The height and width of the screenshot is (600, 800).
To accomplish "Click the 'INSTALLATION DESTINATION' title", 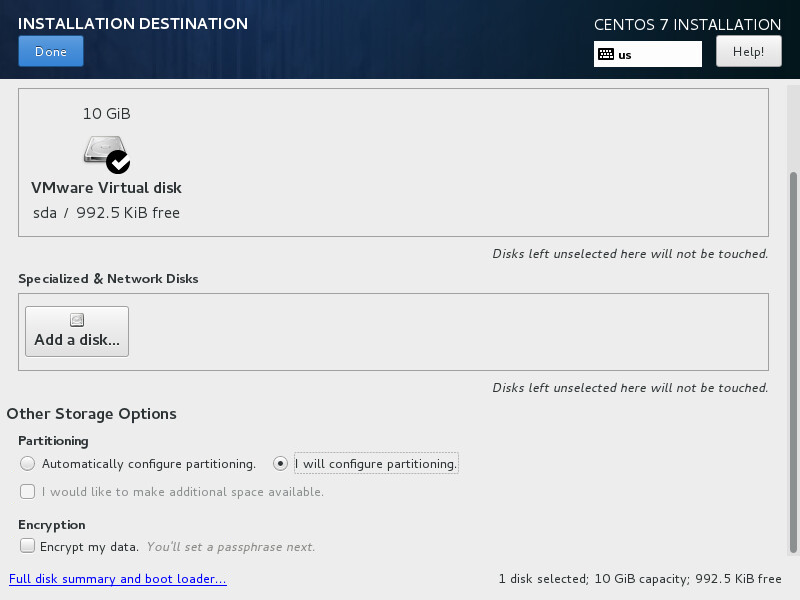I will (133, 23).
